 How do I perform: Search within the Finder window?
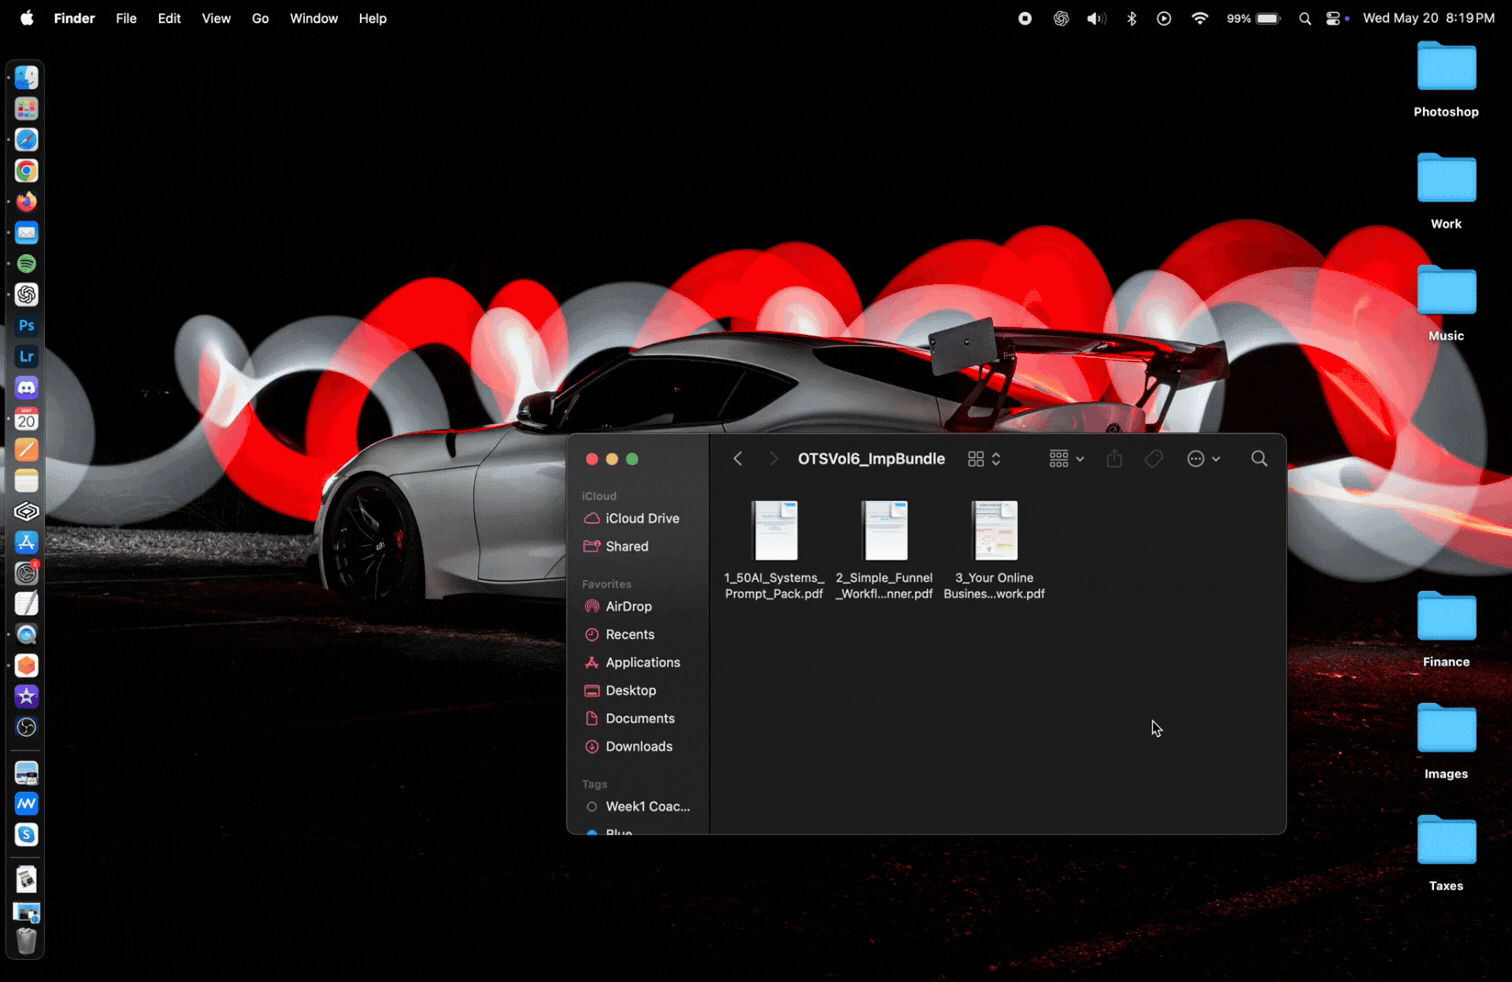click(x=1259, y=459)
